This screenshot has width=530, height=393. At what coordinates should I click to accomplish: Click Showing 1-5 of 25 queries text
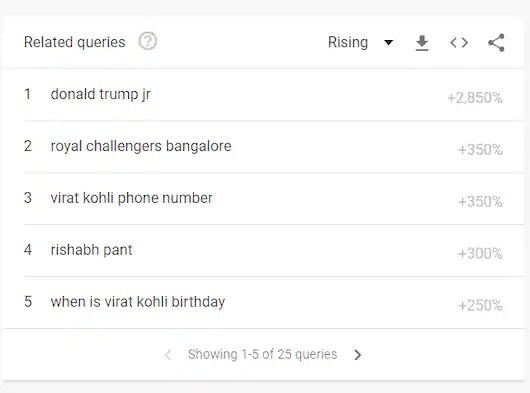pos(263,354)
